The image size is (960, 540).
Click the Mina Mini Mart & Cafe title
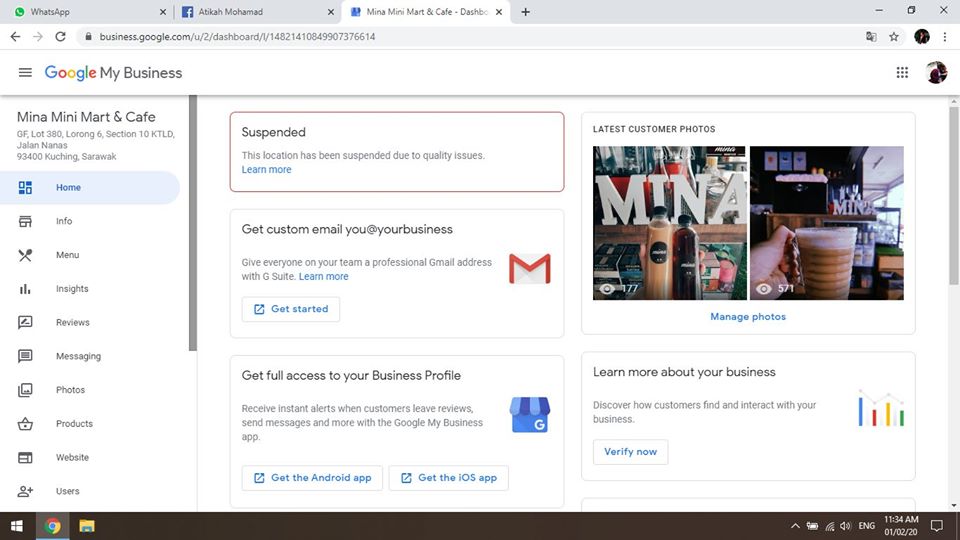pos(86,117)
